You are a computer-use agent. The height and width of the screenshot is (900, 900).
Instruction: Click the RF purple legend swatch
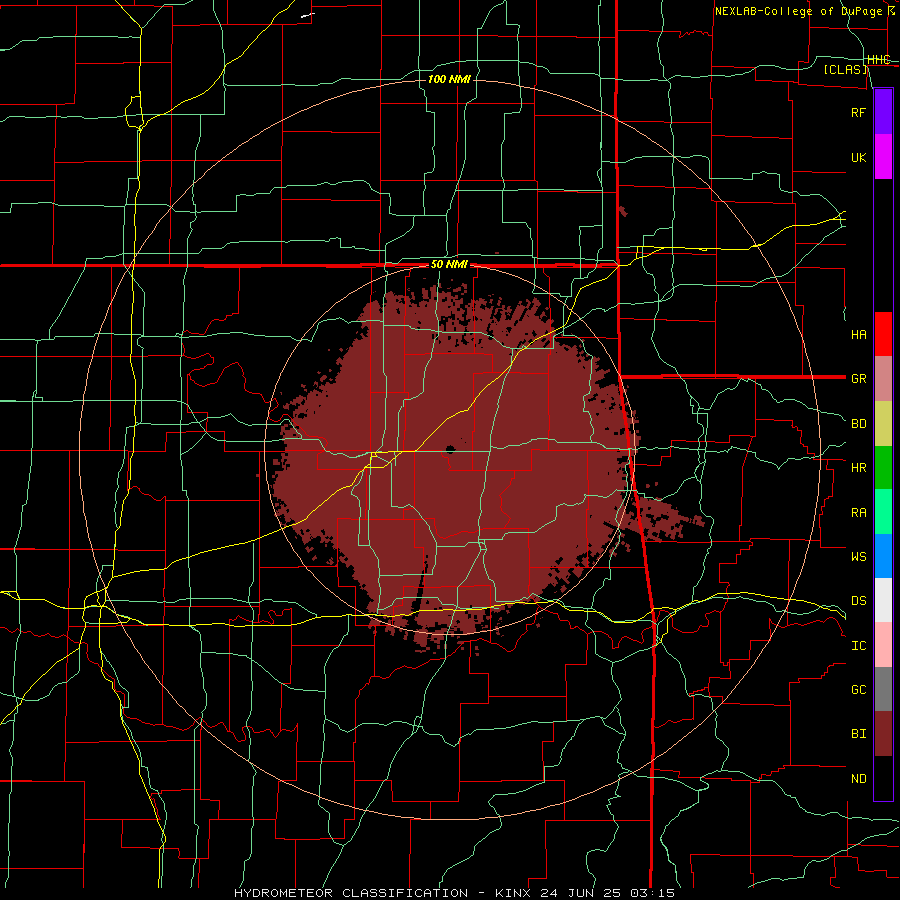pyautogui.click(x=883, y=112)
